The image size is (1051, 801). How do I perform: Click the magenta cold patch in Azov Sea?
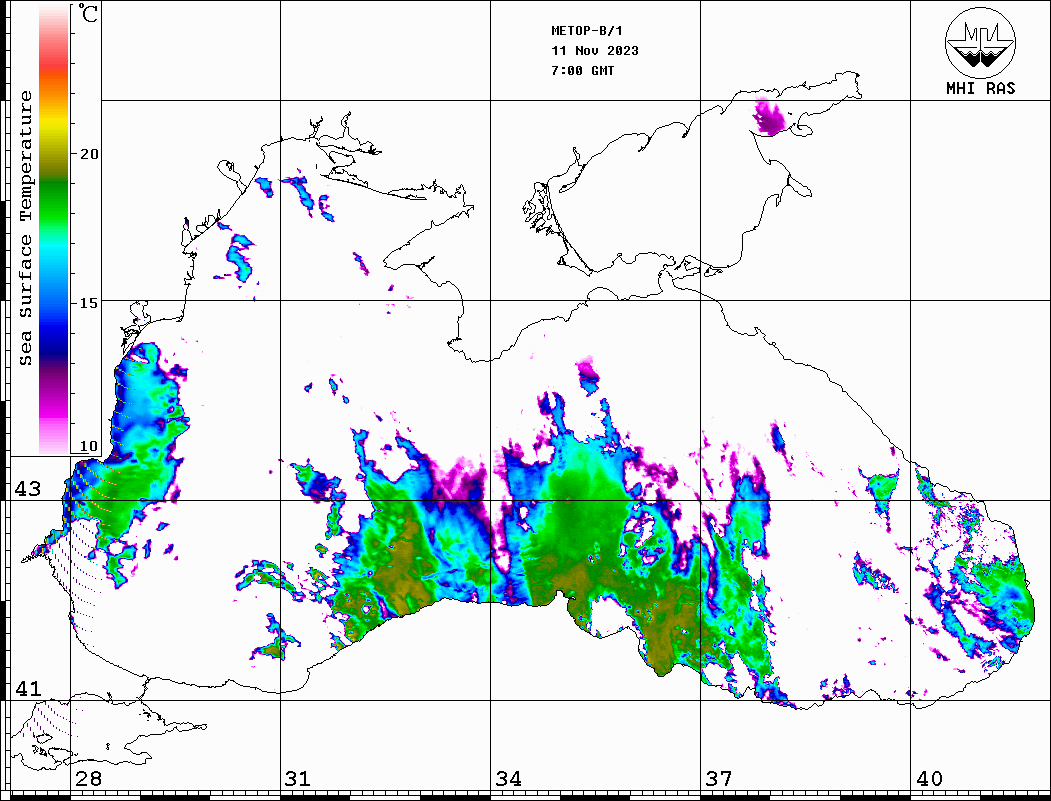(x=769, y=119)
